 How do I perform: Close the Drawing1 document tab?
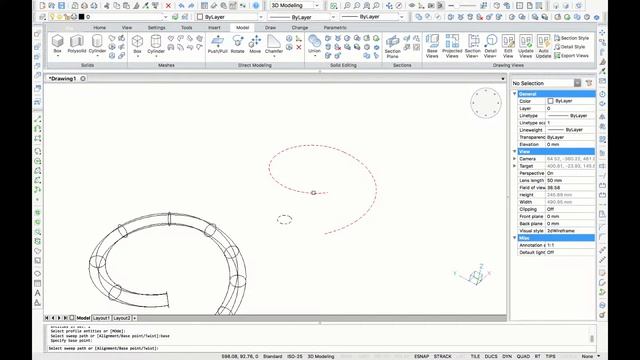click(83, 78)
